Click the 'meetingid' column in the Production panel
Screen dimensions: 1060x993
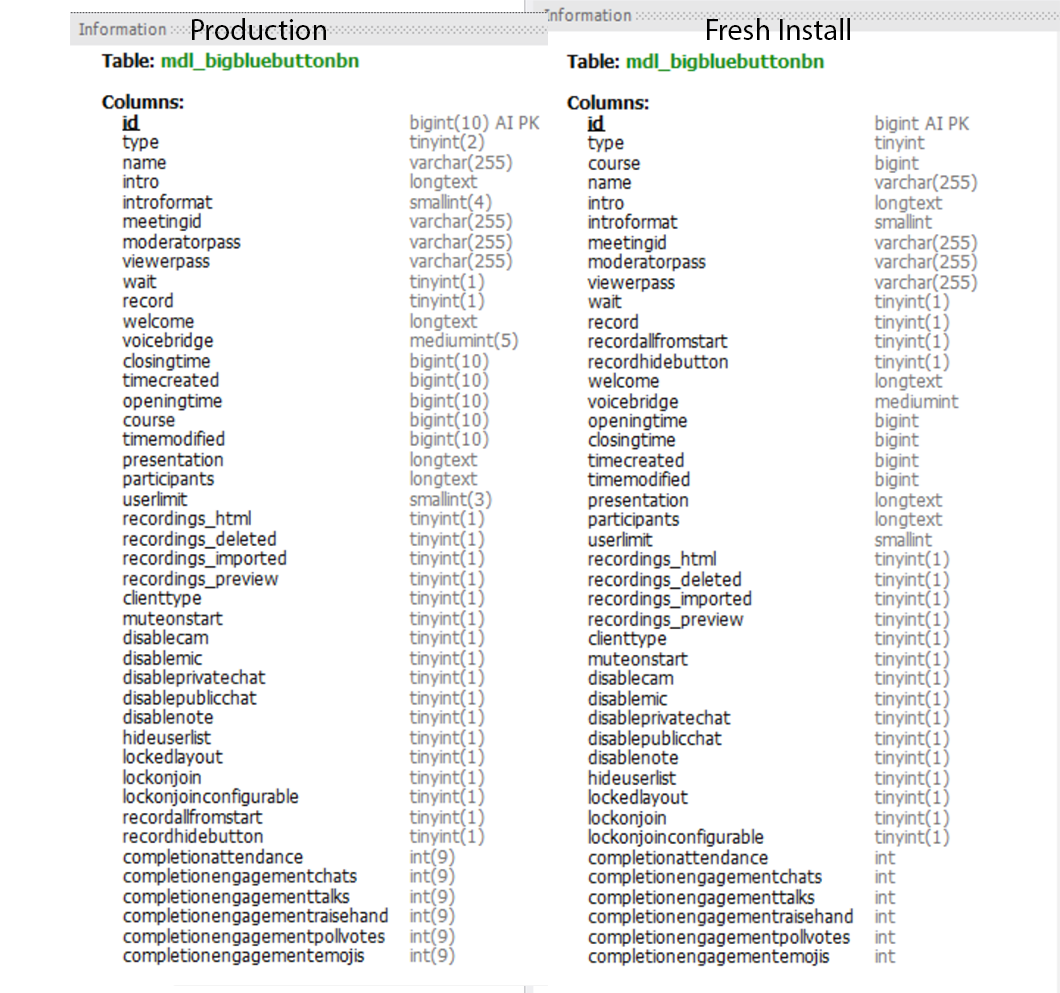click(x=162, y=222)
